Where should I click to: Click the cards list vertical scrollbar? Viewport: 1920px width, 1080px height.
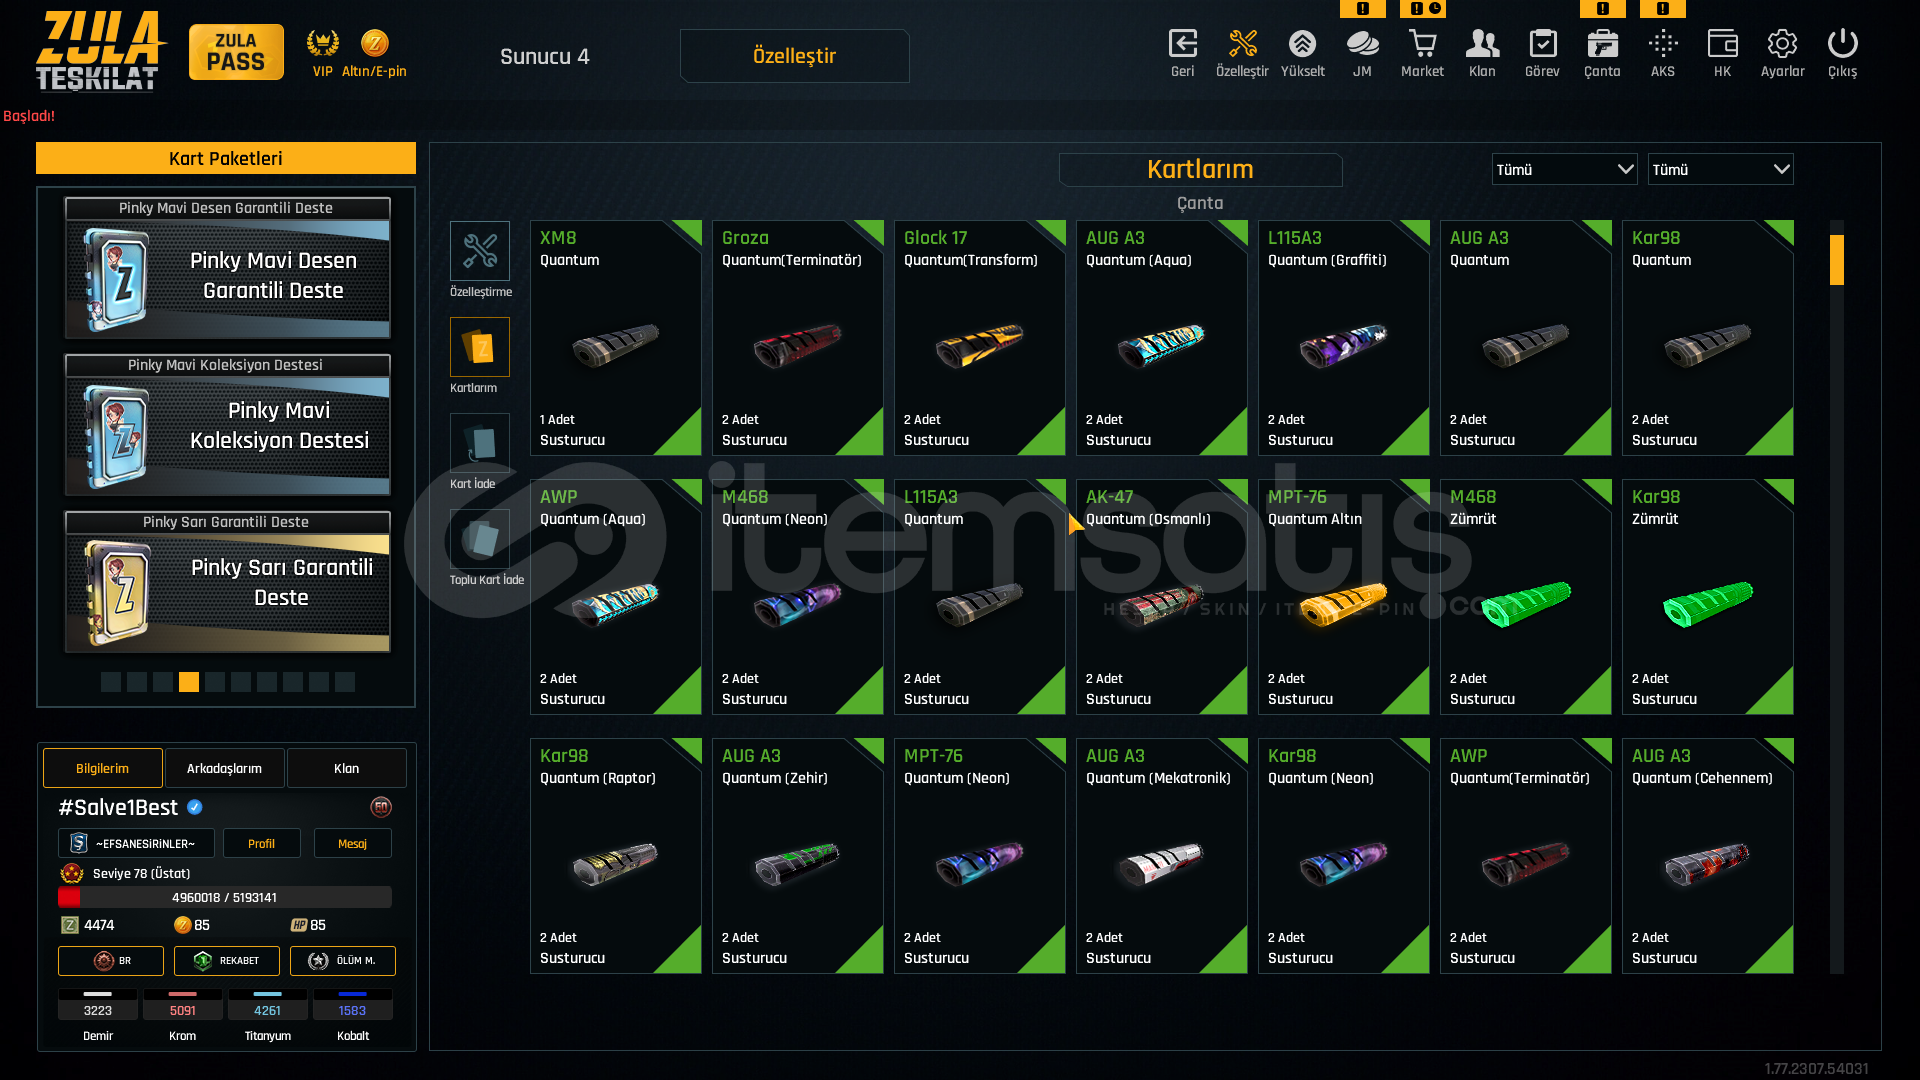pyautogui.click(x=1836, y=597)
